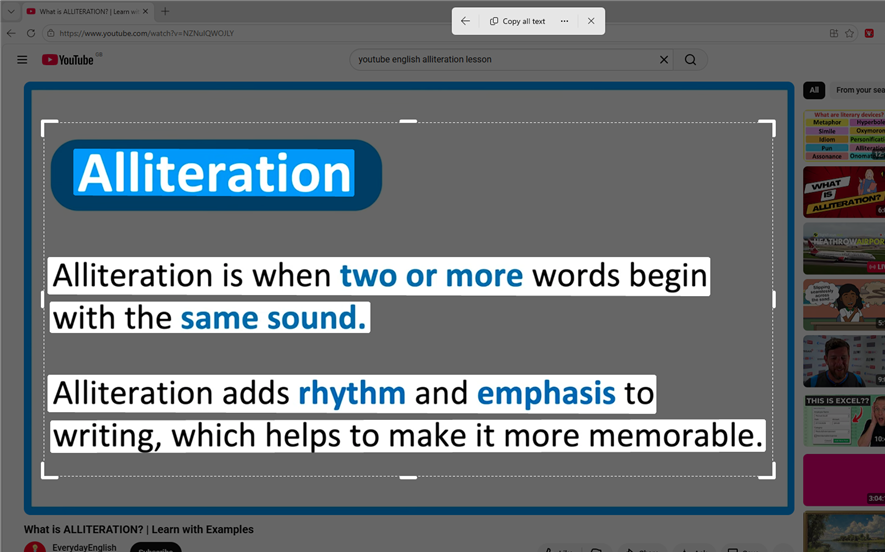Open the apps icon in the address bar
This screenshot has width=885, height=552.
(x=834, y=33)
